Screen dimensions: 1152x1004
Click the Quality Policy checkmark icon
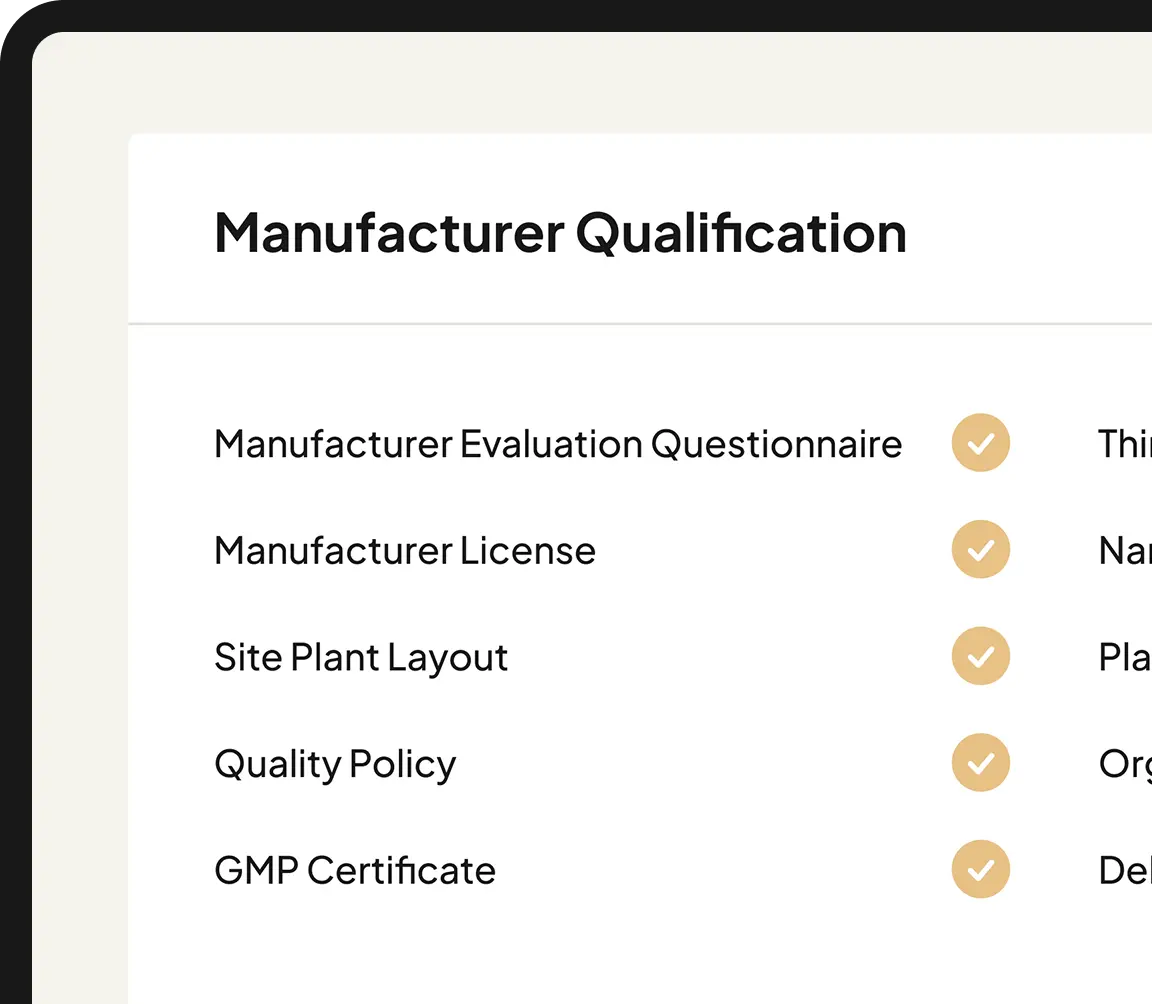(x=980, y=762)
